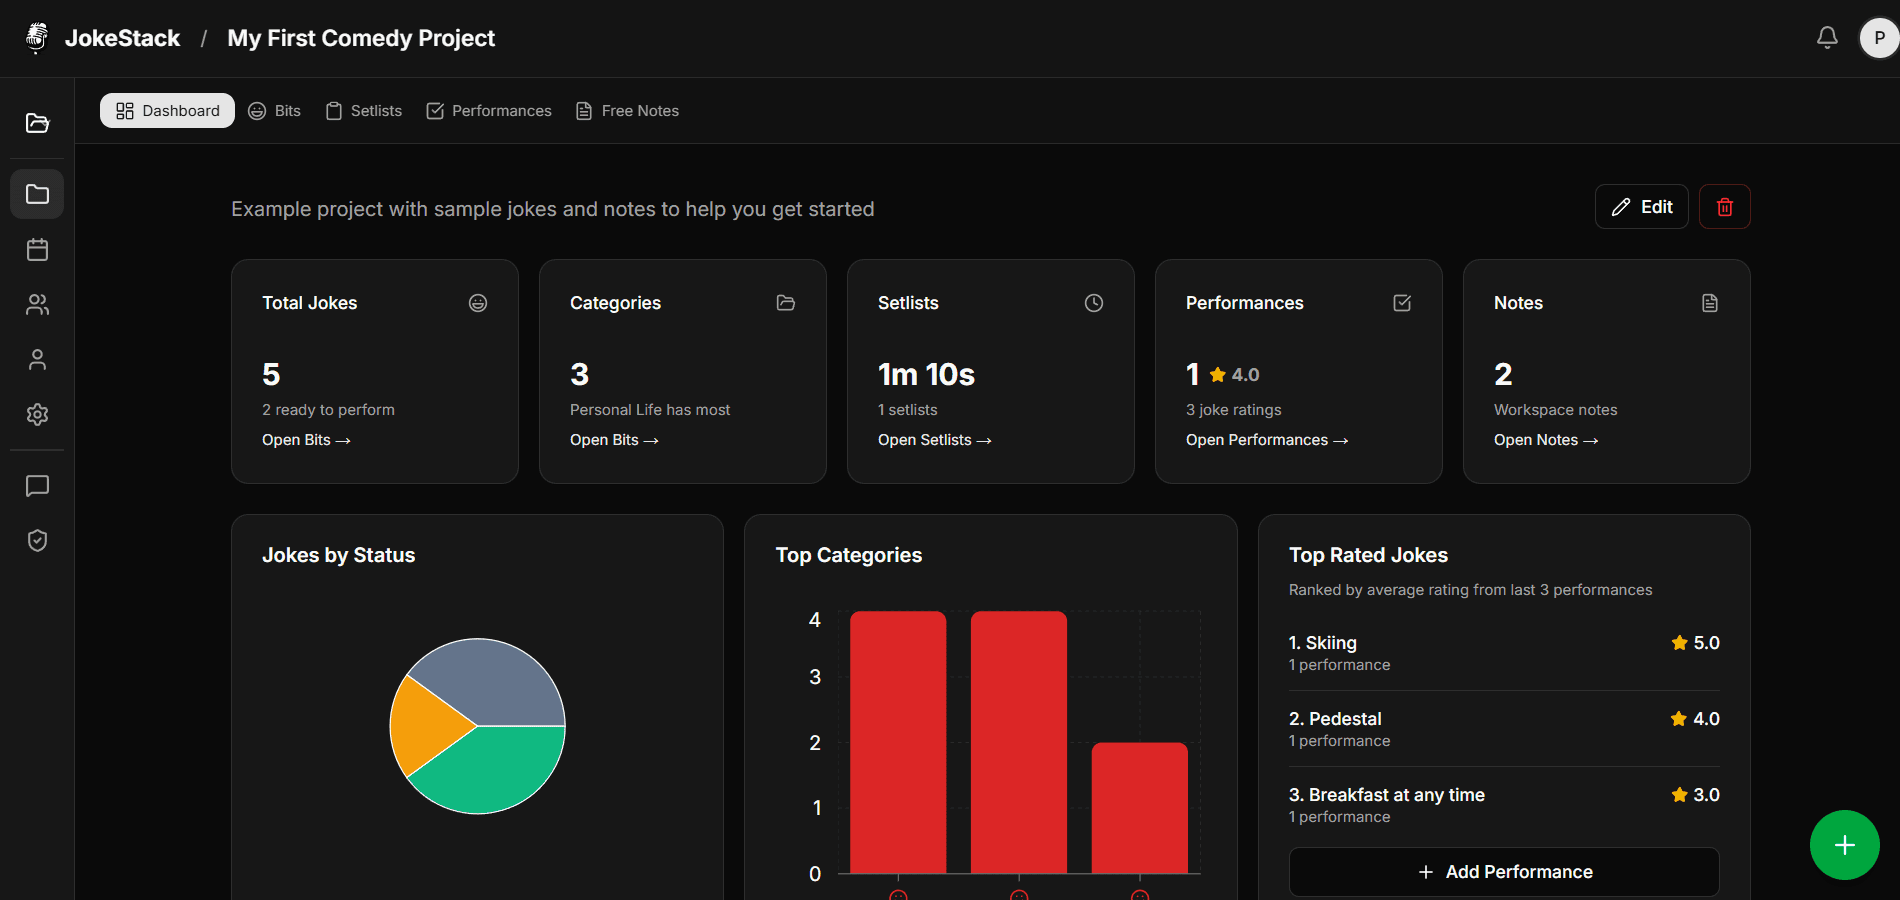Click the checkbox icon on Performances card
This screenshot has height=900, width=1900.
pyautogui.click(x=1402, y=303)
